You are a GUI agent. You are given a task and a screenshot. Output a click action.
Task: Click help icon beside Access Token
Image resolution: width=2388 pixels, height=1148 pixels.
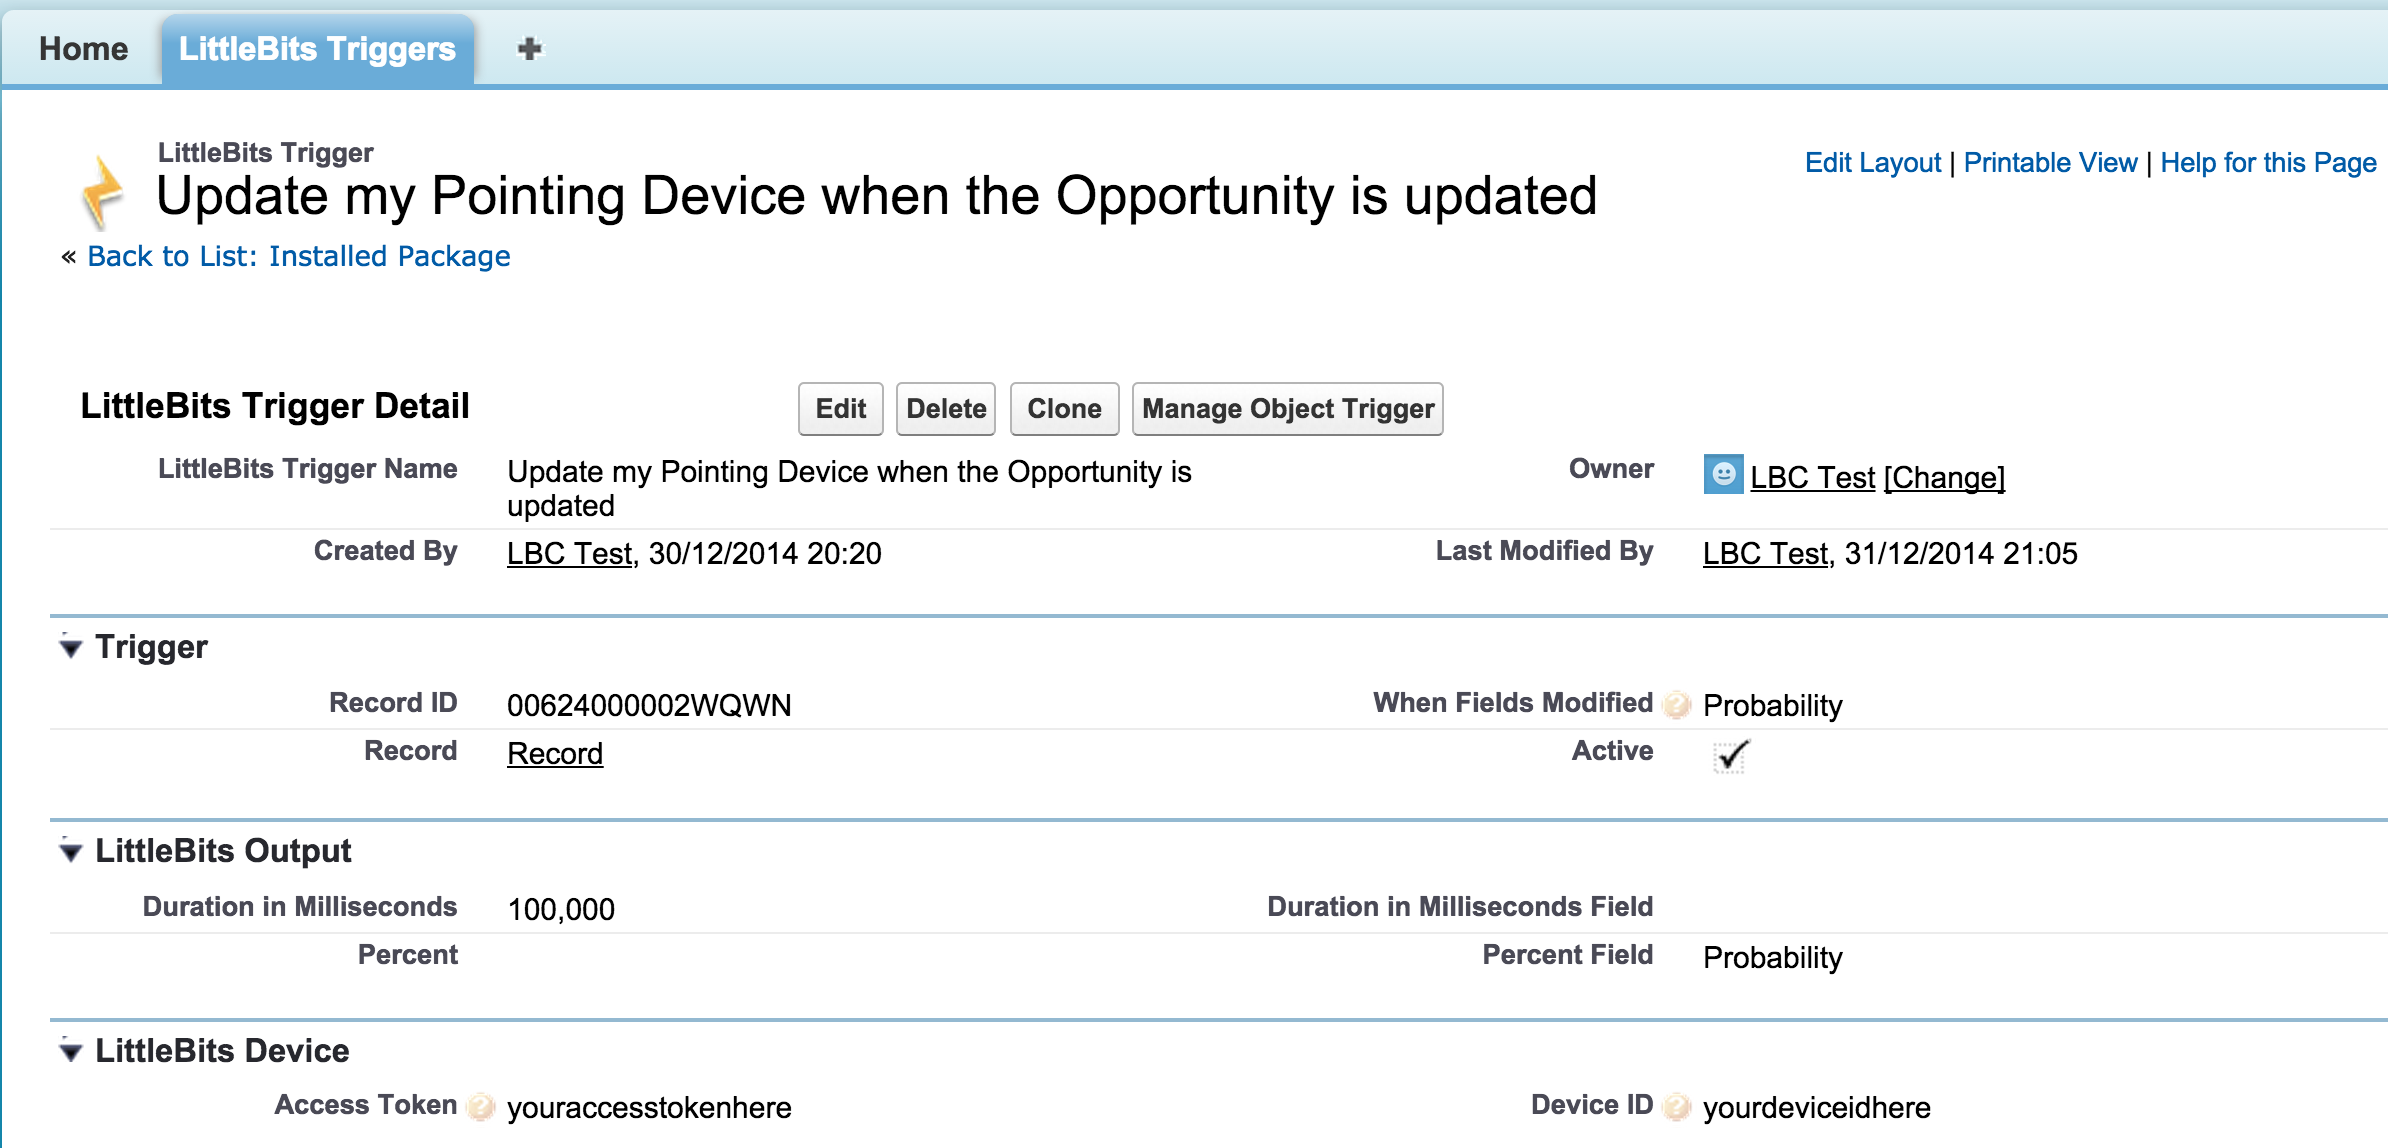click(481, 1106)
